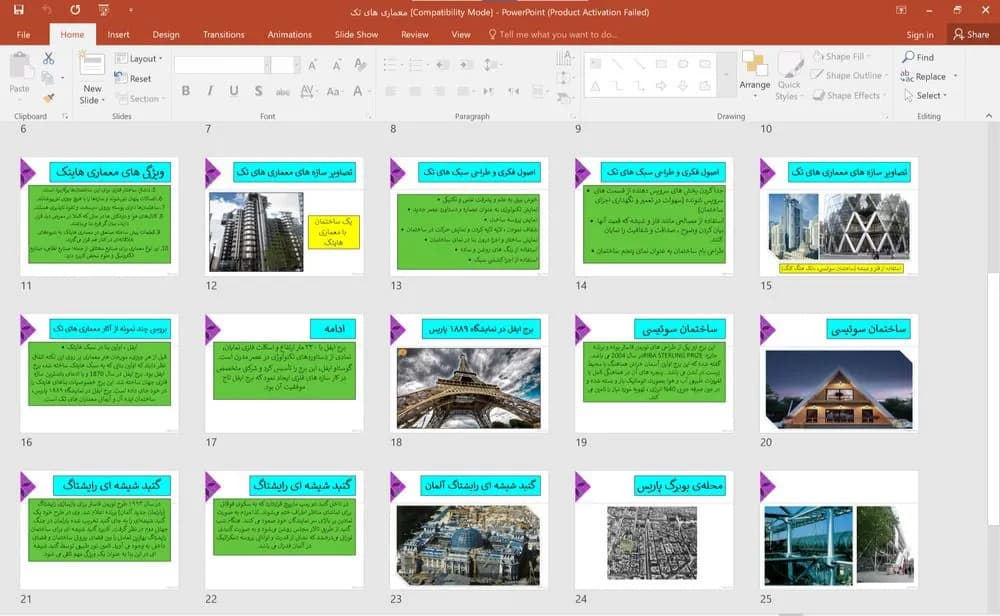This screenshot has height=616, width=1000.
Task: Switch to the Slide Show tab
Action: coord(357,34)
